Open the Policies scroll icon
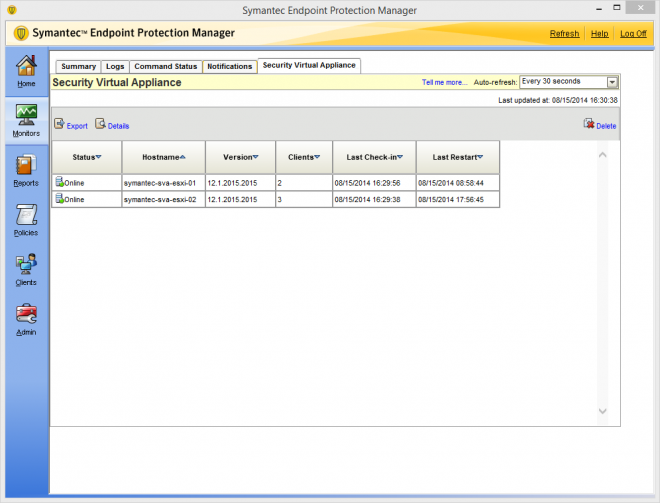The height and width of the screenshot is (503, 660). tap(26, 215)
